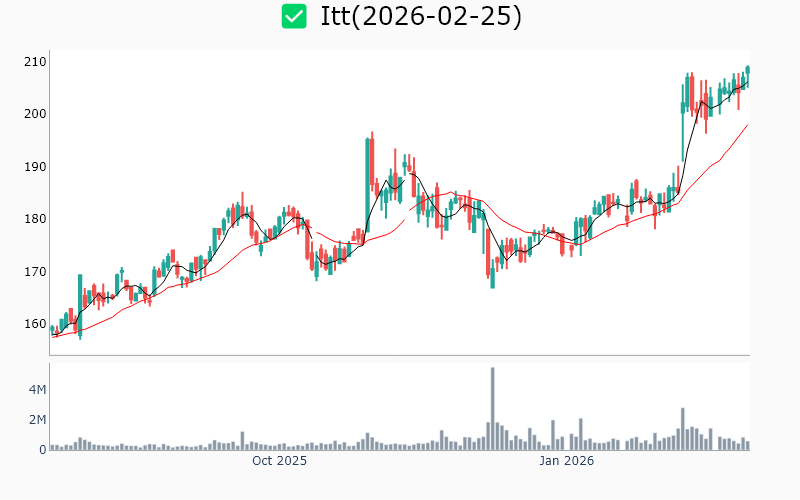The image size is (800, 500).
Task: Click the Oct 2025 date axis label
Action: 279,461
